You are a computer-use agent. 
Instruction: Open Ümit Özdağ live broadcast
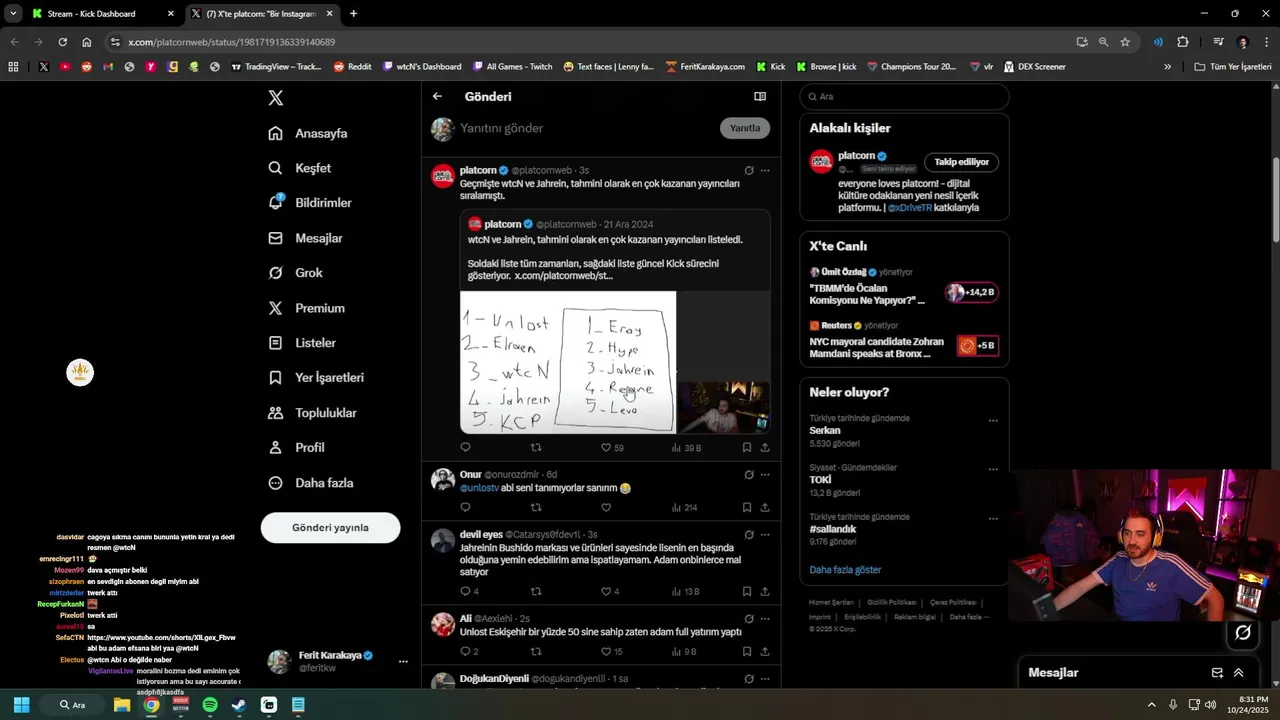coord(904,286)
